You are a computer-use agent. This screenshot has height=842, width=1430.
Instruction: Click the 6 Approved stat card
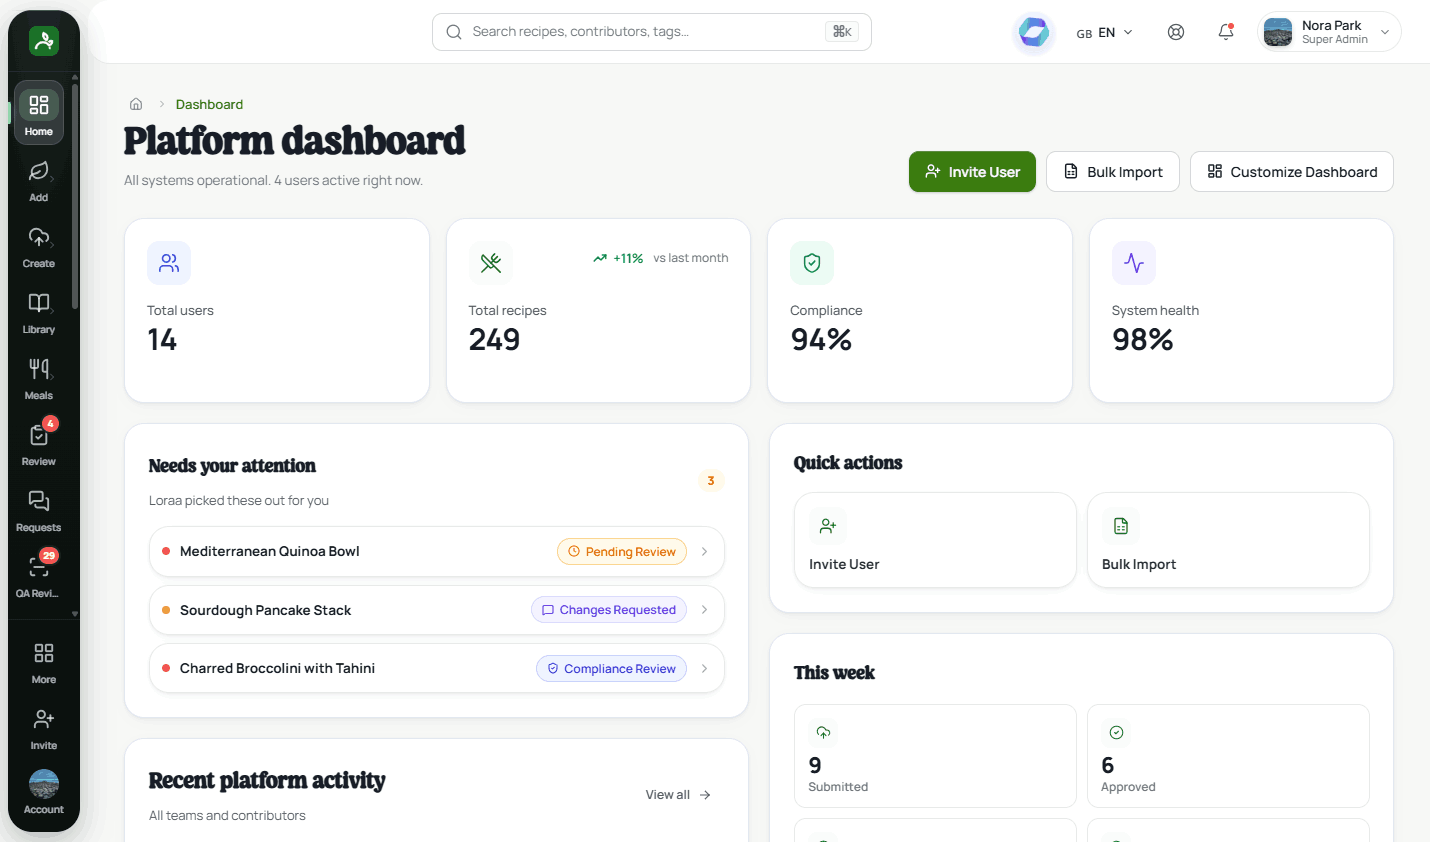click(x=1228, y=756)
